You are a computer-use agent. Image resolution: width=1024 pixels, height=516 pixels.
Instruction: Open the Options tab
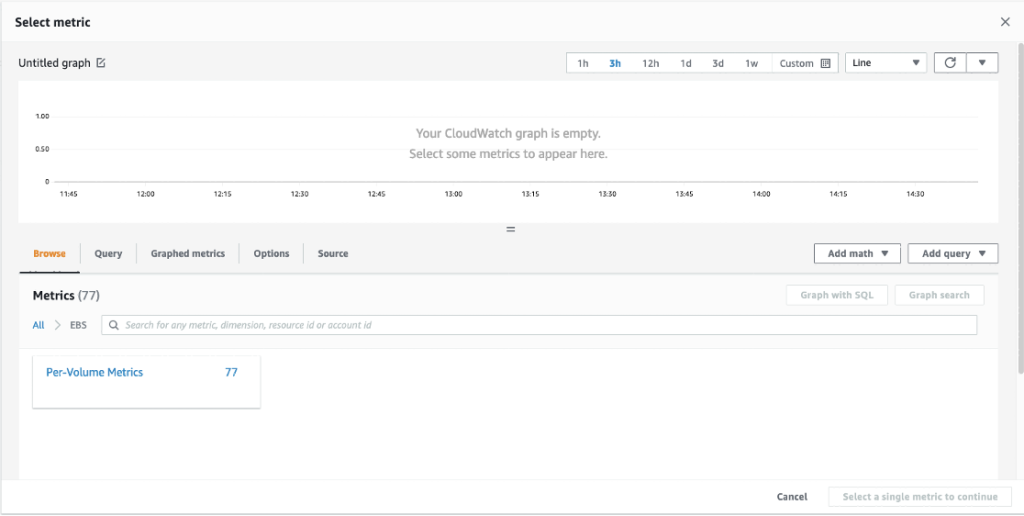tap(272, 253)
